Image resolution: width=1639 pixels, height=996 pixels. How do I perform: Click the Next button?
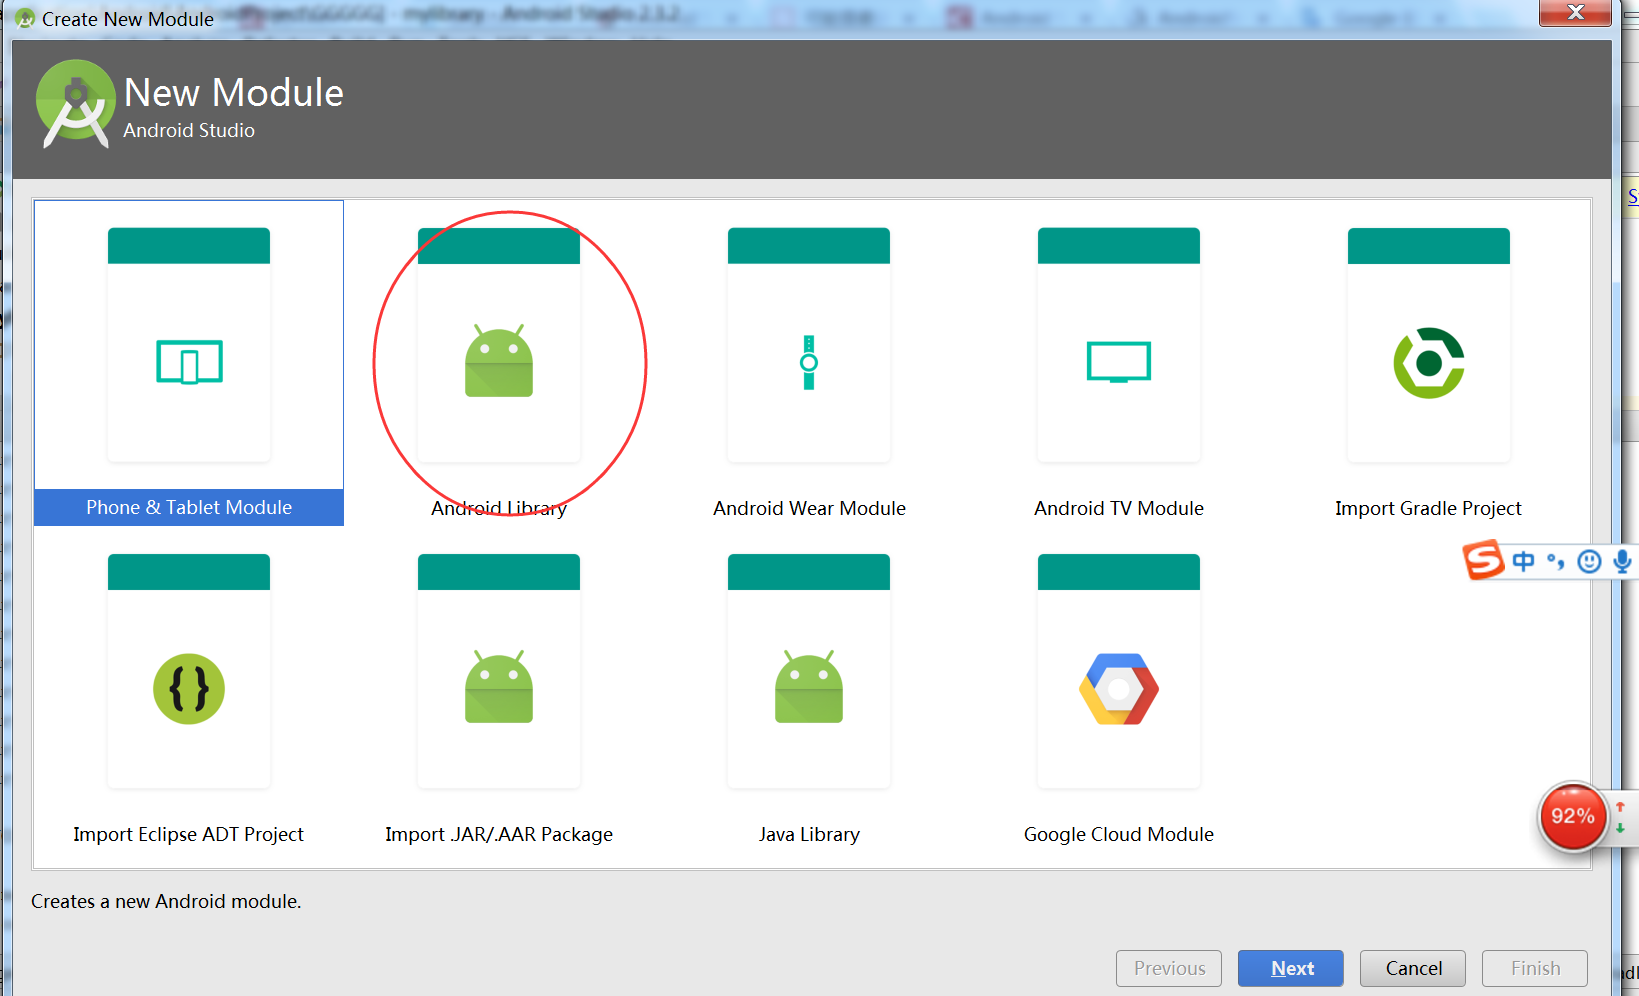(x=1290, y=968)
